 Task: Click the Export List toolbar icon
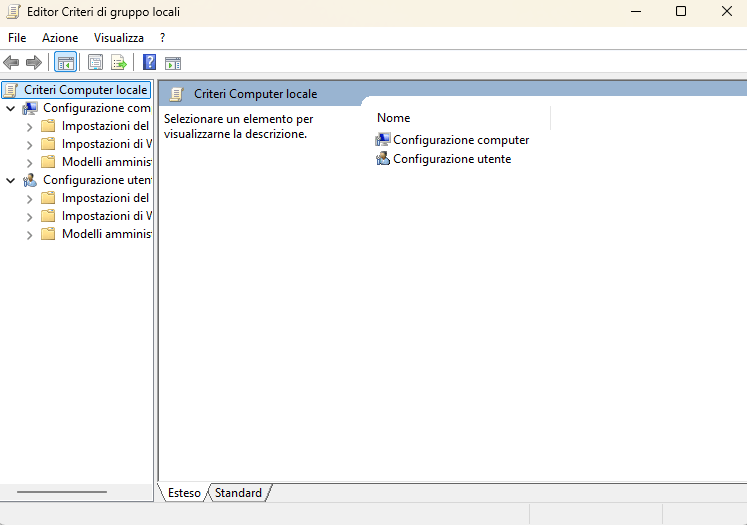point(118,62)
